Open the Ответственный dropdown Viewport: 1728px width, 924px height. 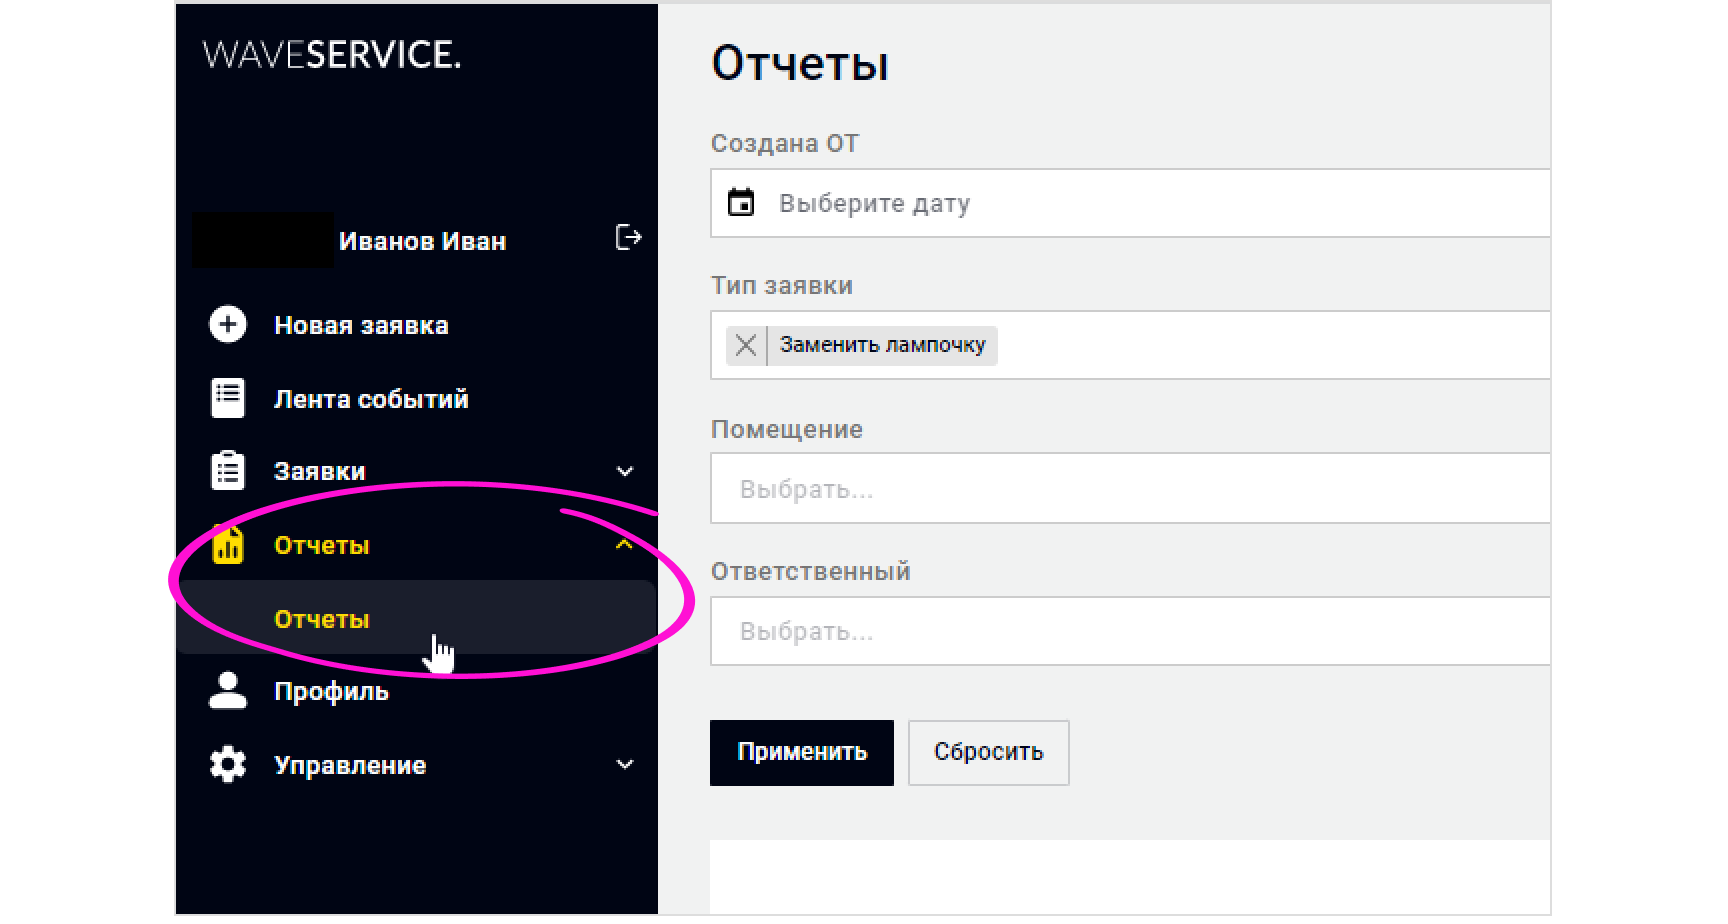1130,631
